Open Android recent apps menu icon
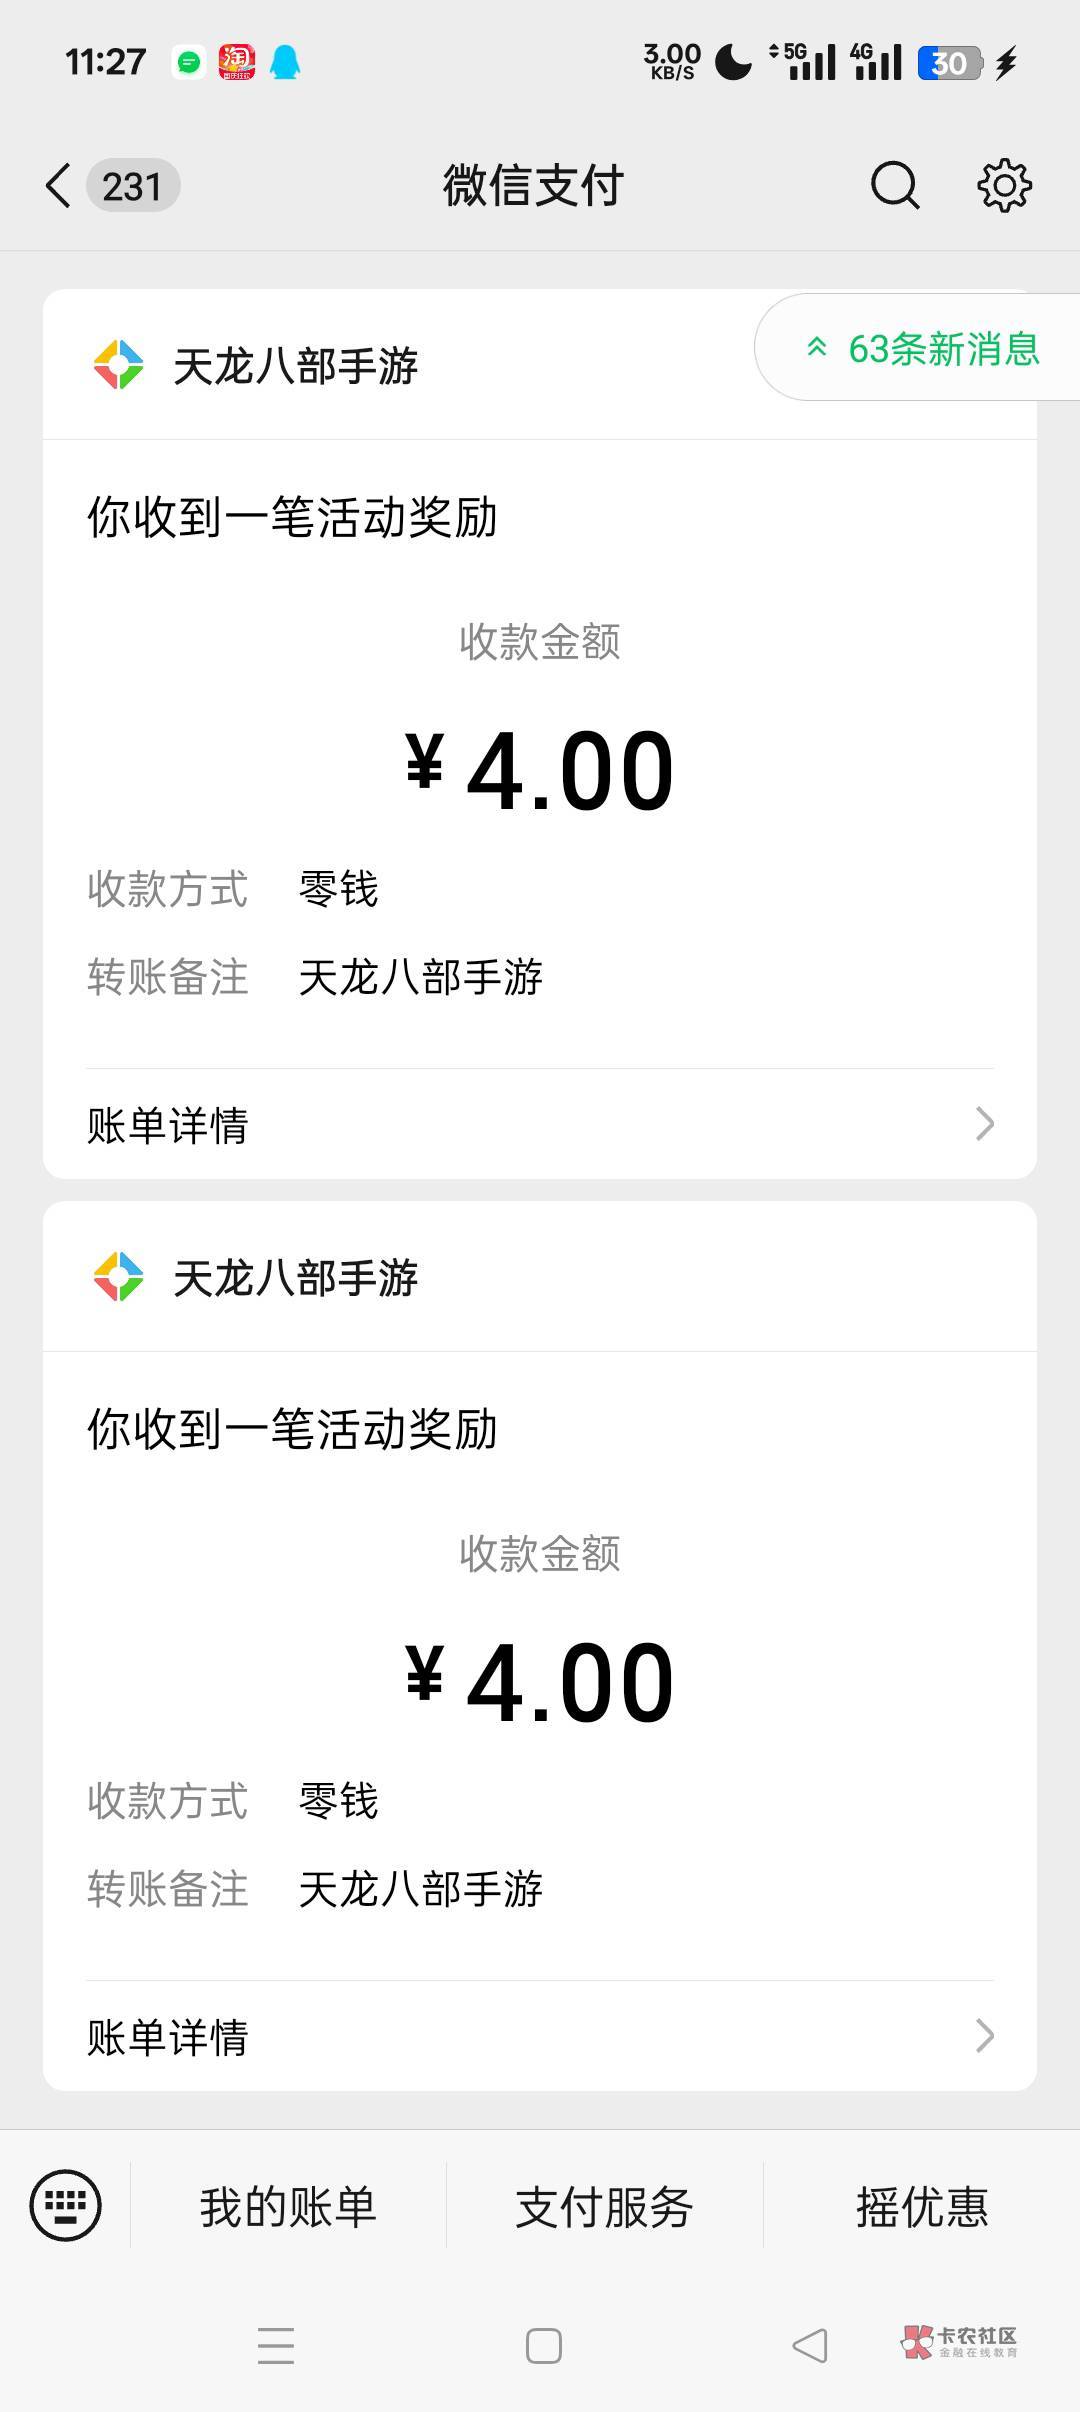The image size is (1080, 2412). tap(276, 2345)
